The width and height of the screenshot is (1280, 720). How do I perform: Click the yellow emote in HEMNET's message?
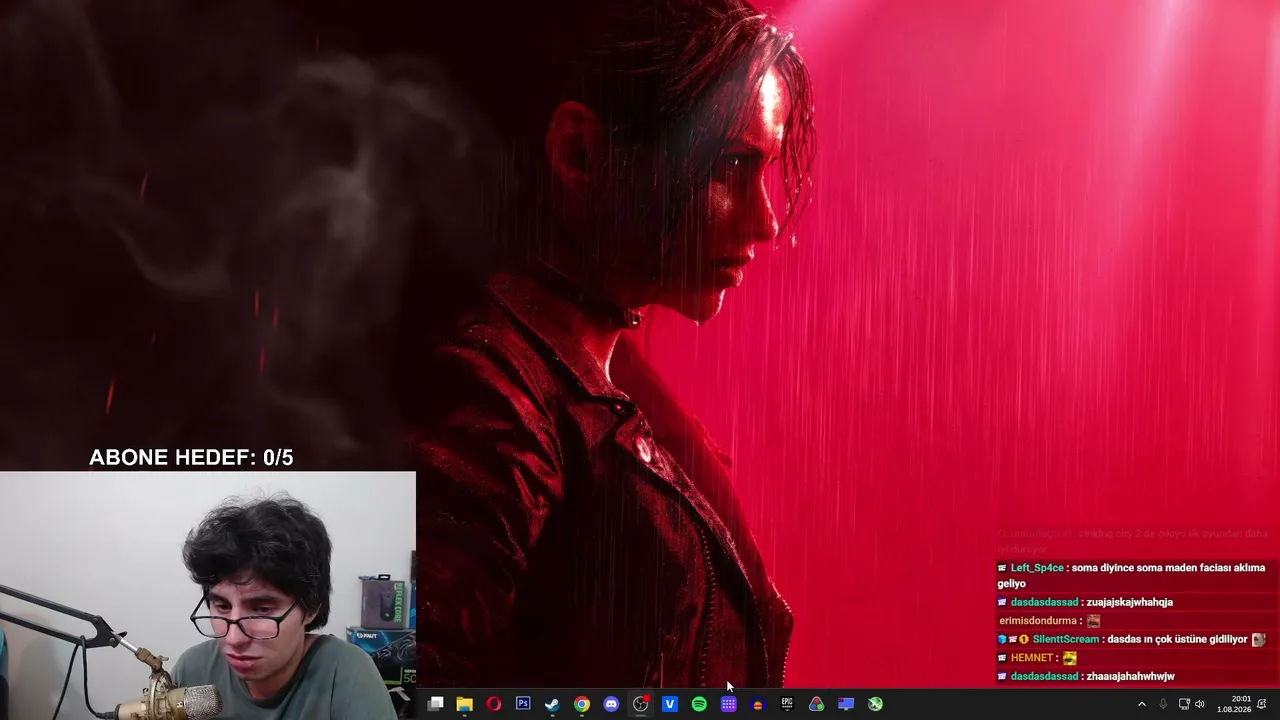[1070, 658]
